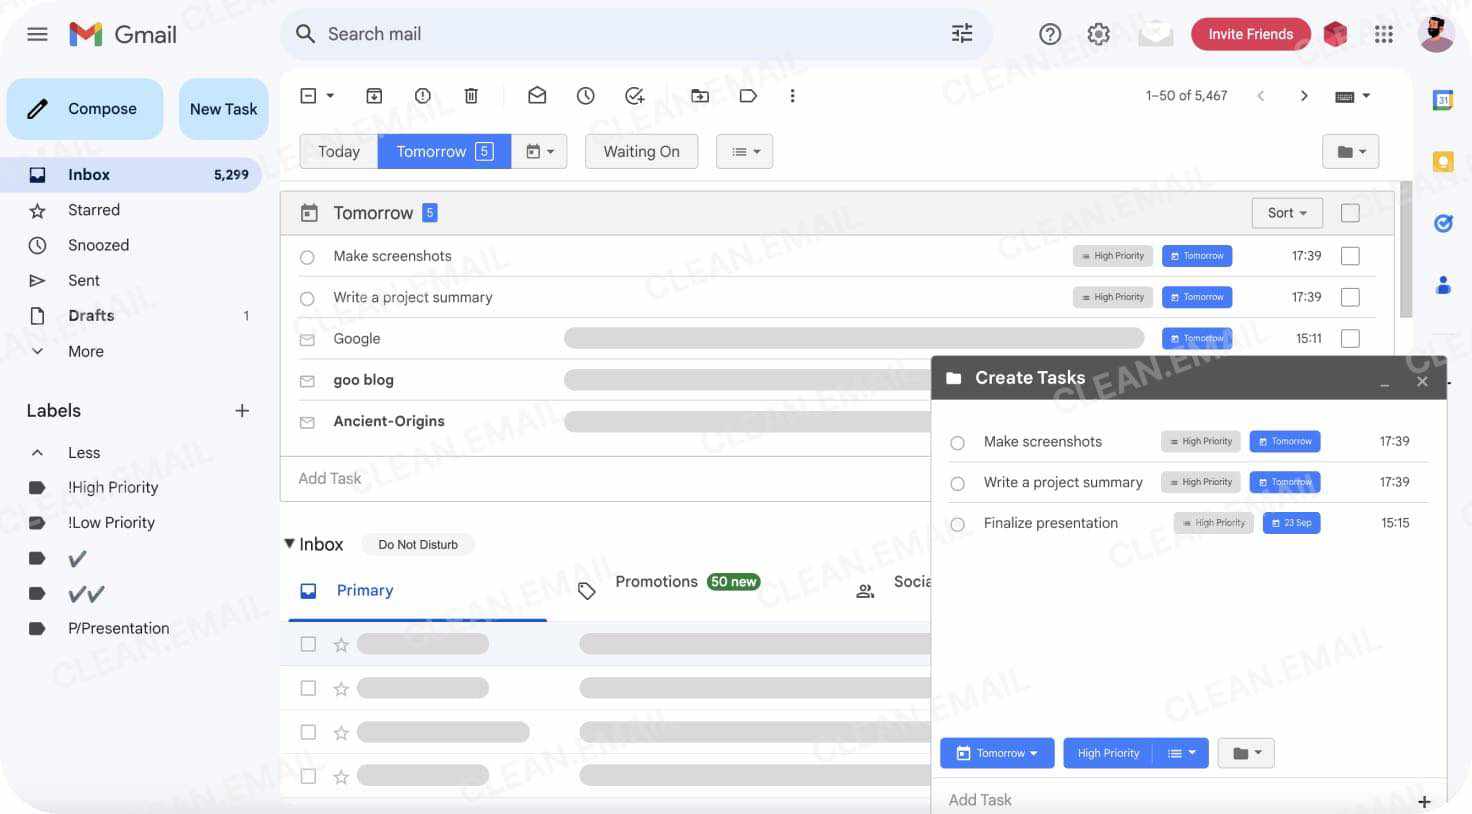Screen dimensions: 1472x814
Task: Archive selected emails using the archive icon
Action: coord(374,95)
